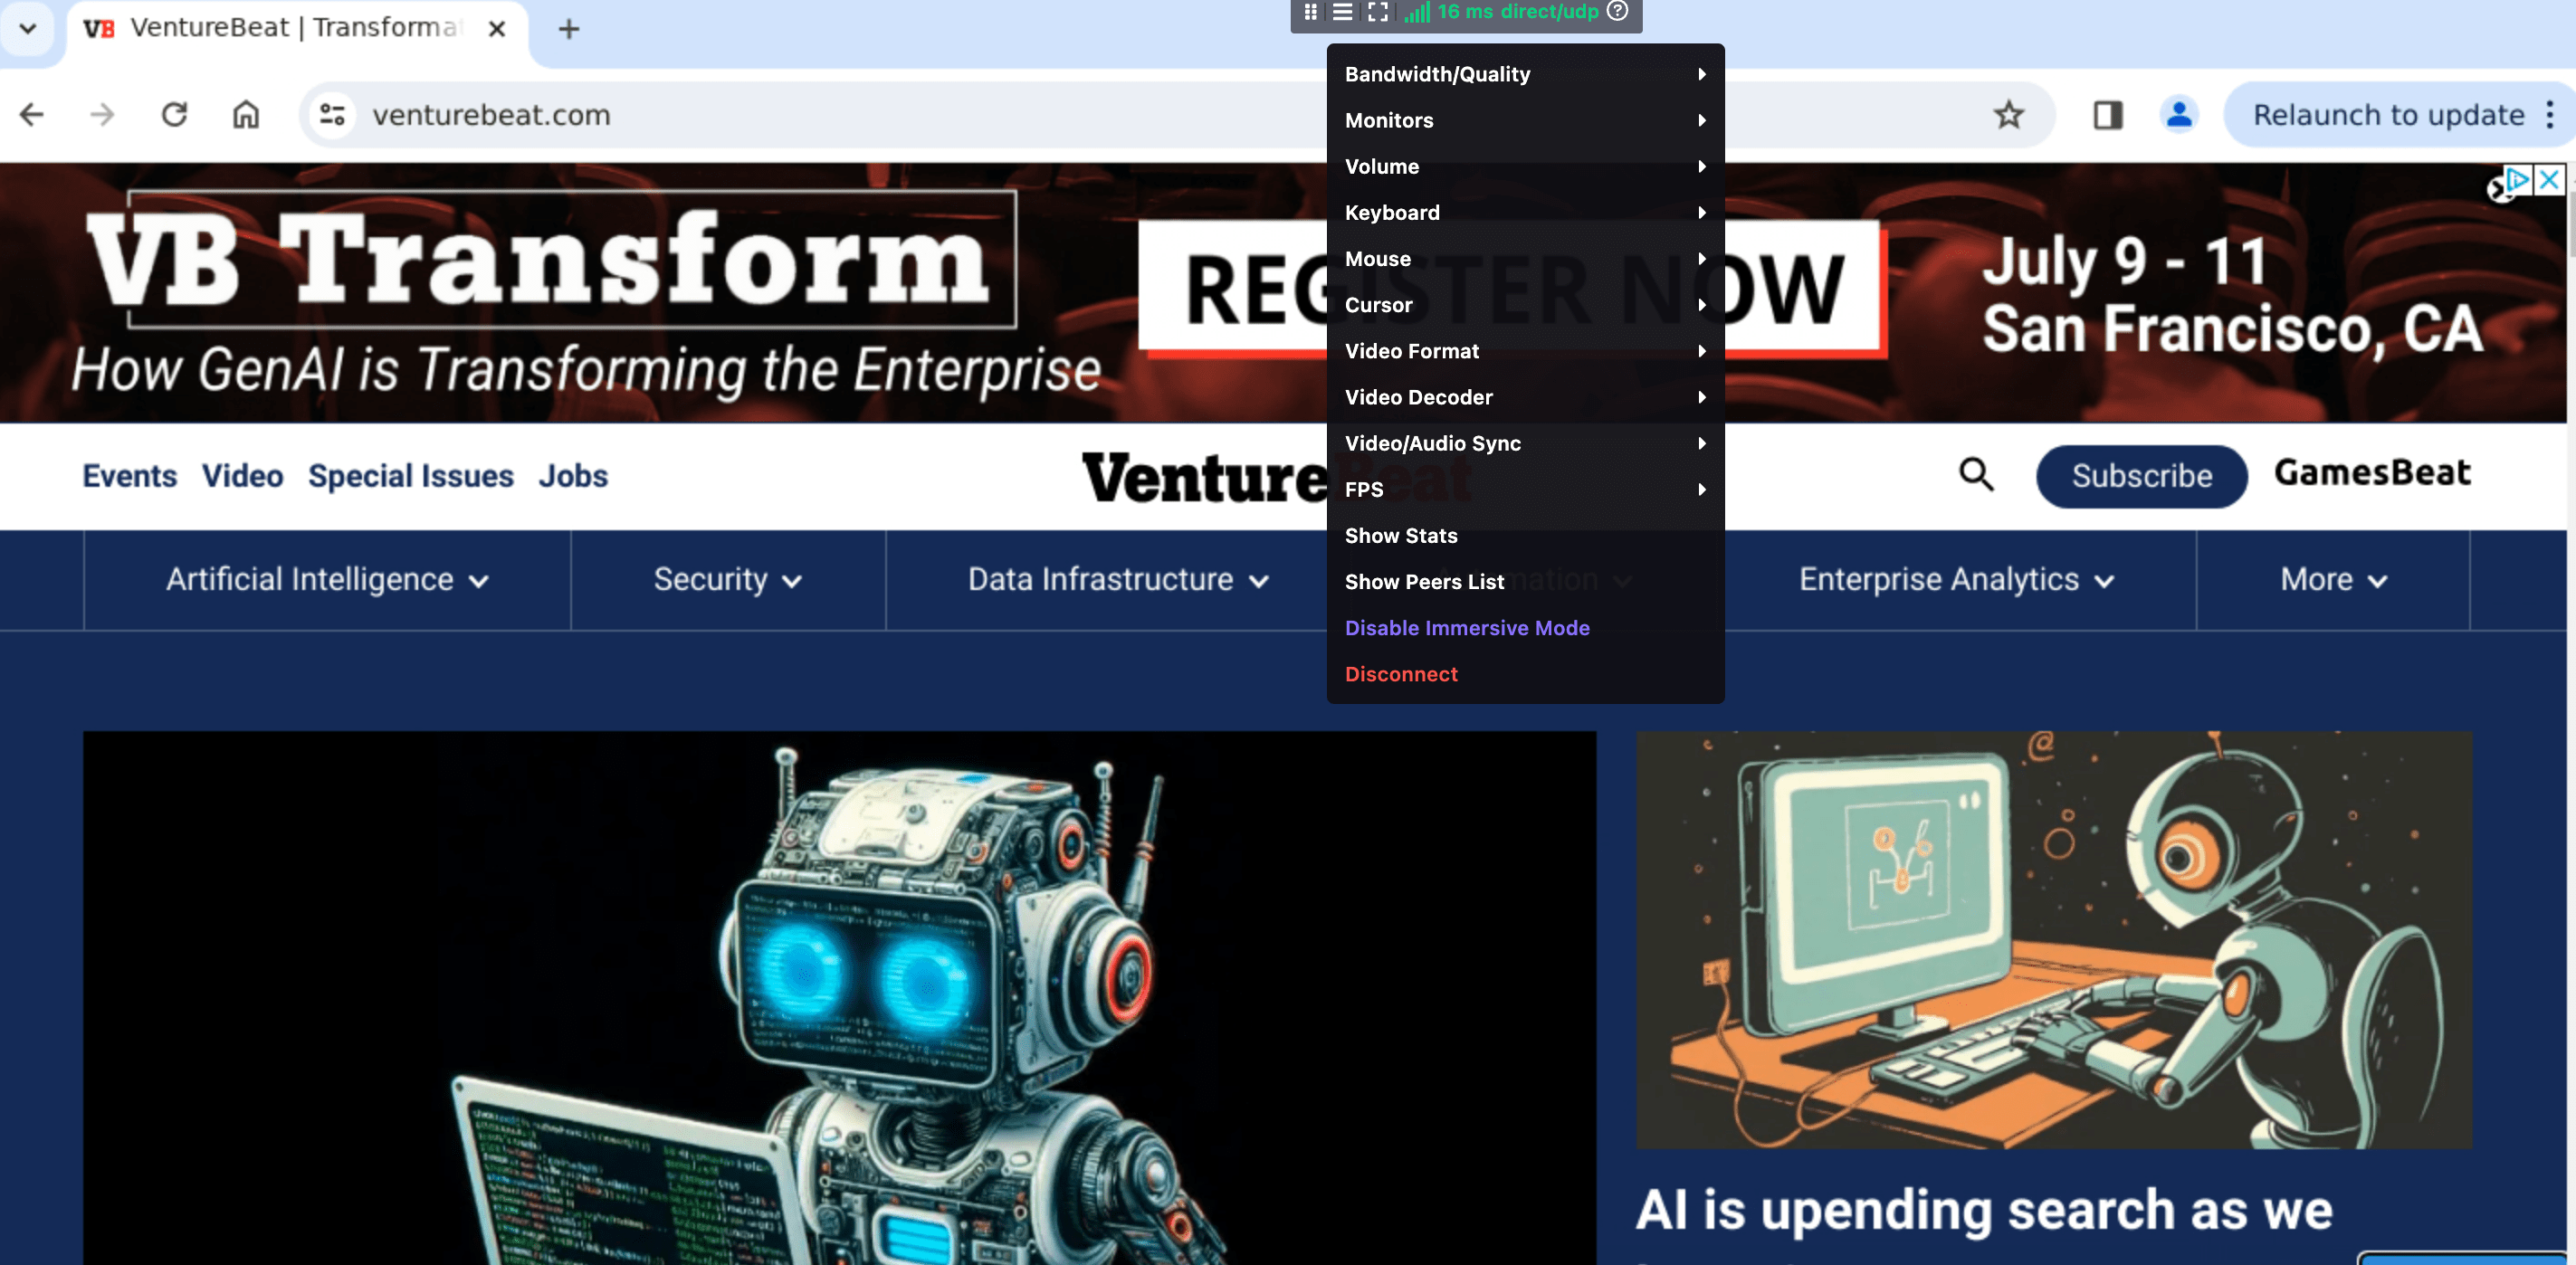Click the help question mark icon
The height and width of the screenshot is (1265, 2576).
tap(1617, 12)
